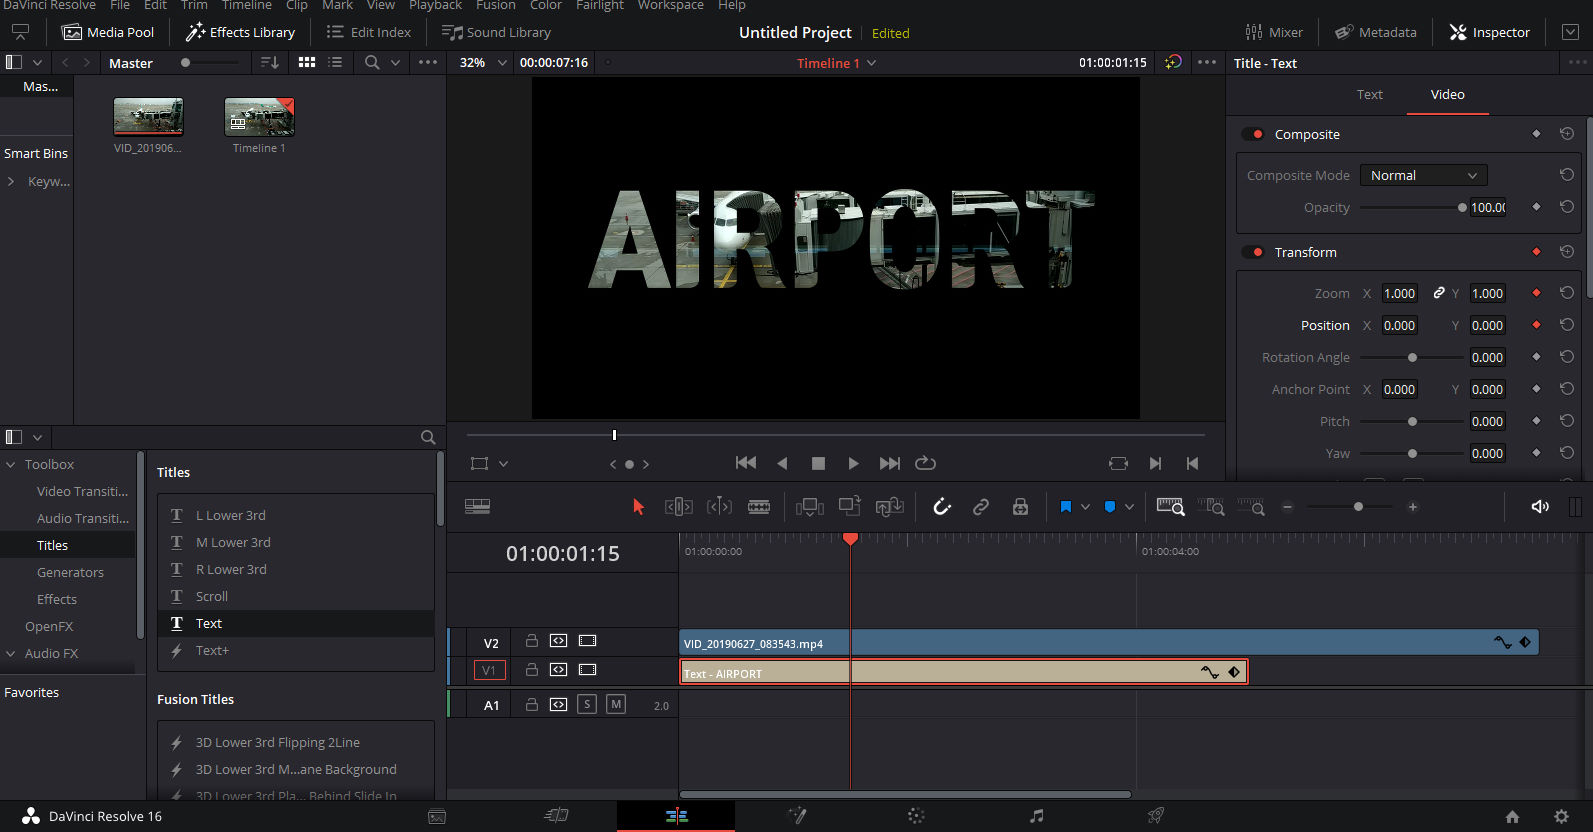Toggle the Composite section enable switch
Screen dimensions: 1593x832
1252,134
